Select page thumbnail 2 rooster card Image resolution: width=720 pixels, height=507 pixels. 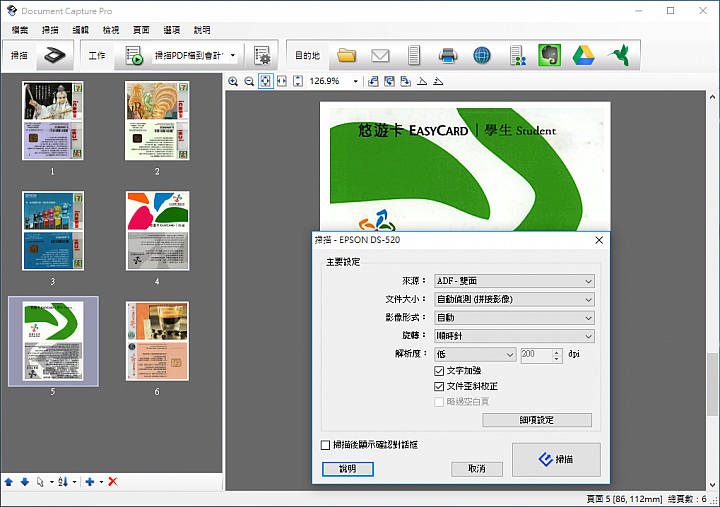158,121
